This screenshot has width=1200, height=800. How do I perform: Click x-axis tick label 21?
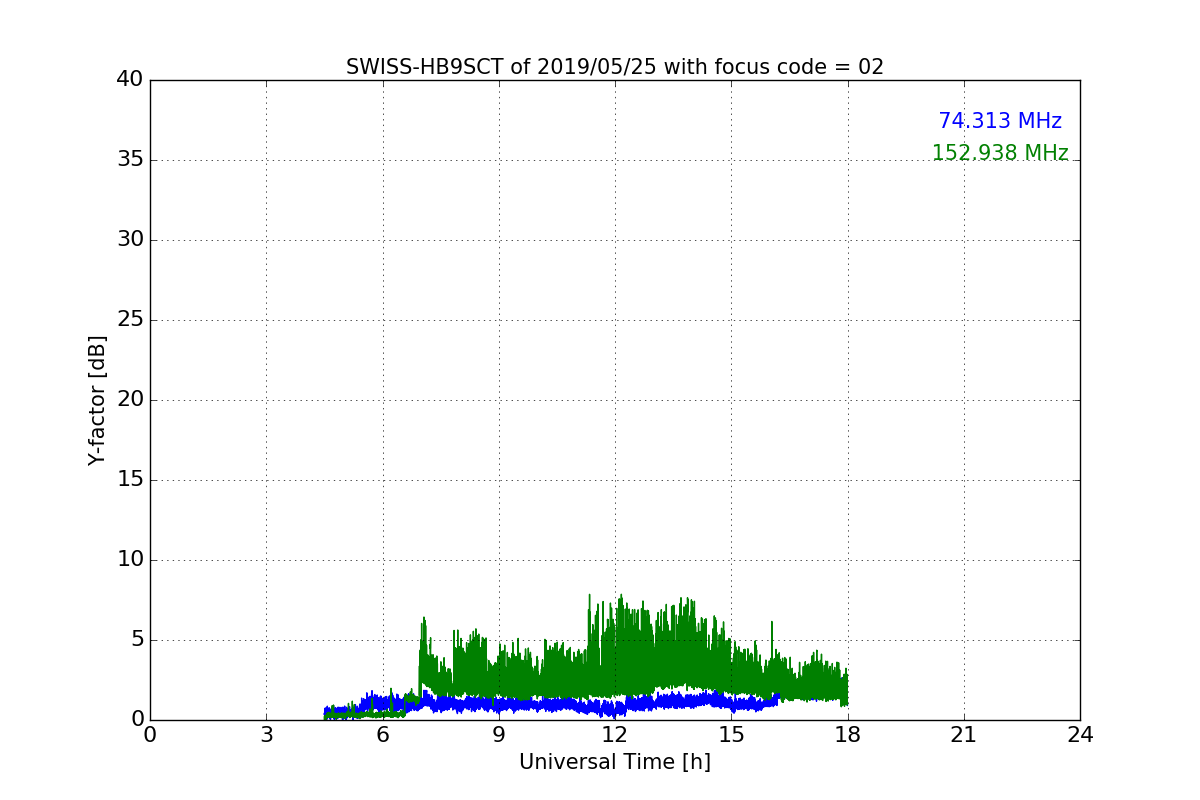click(x=964, y=735)
